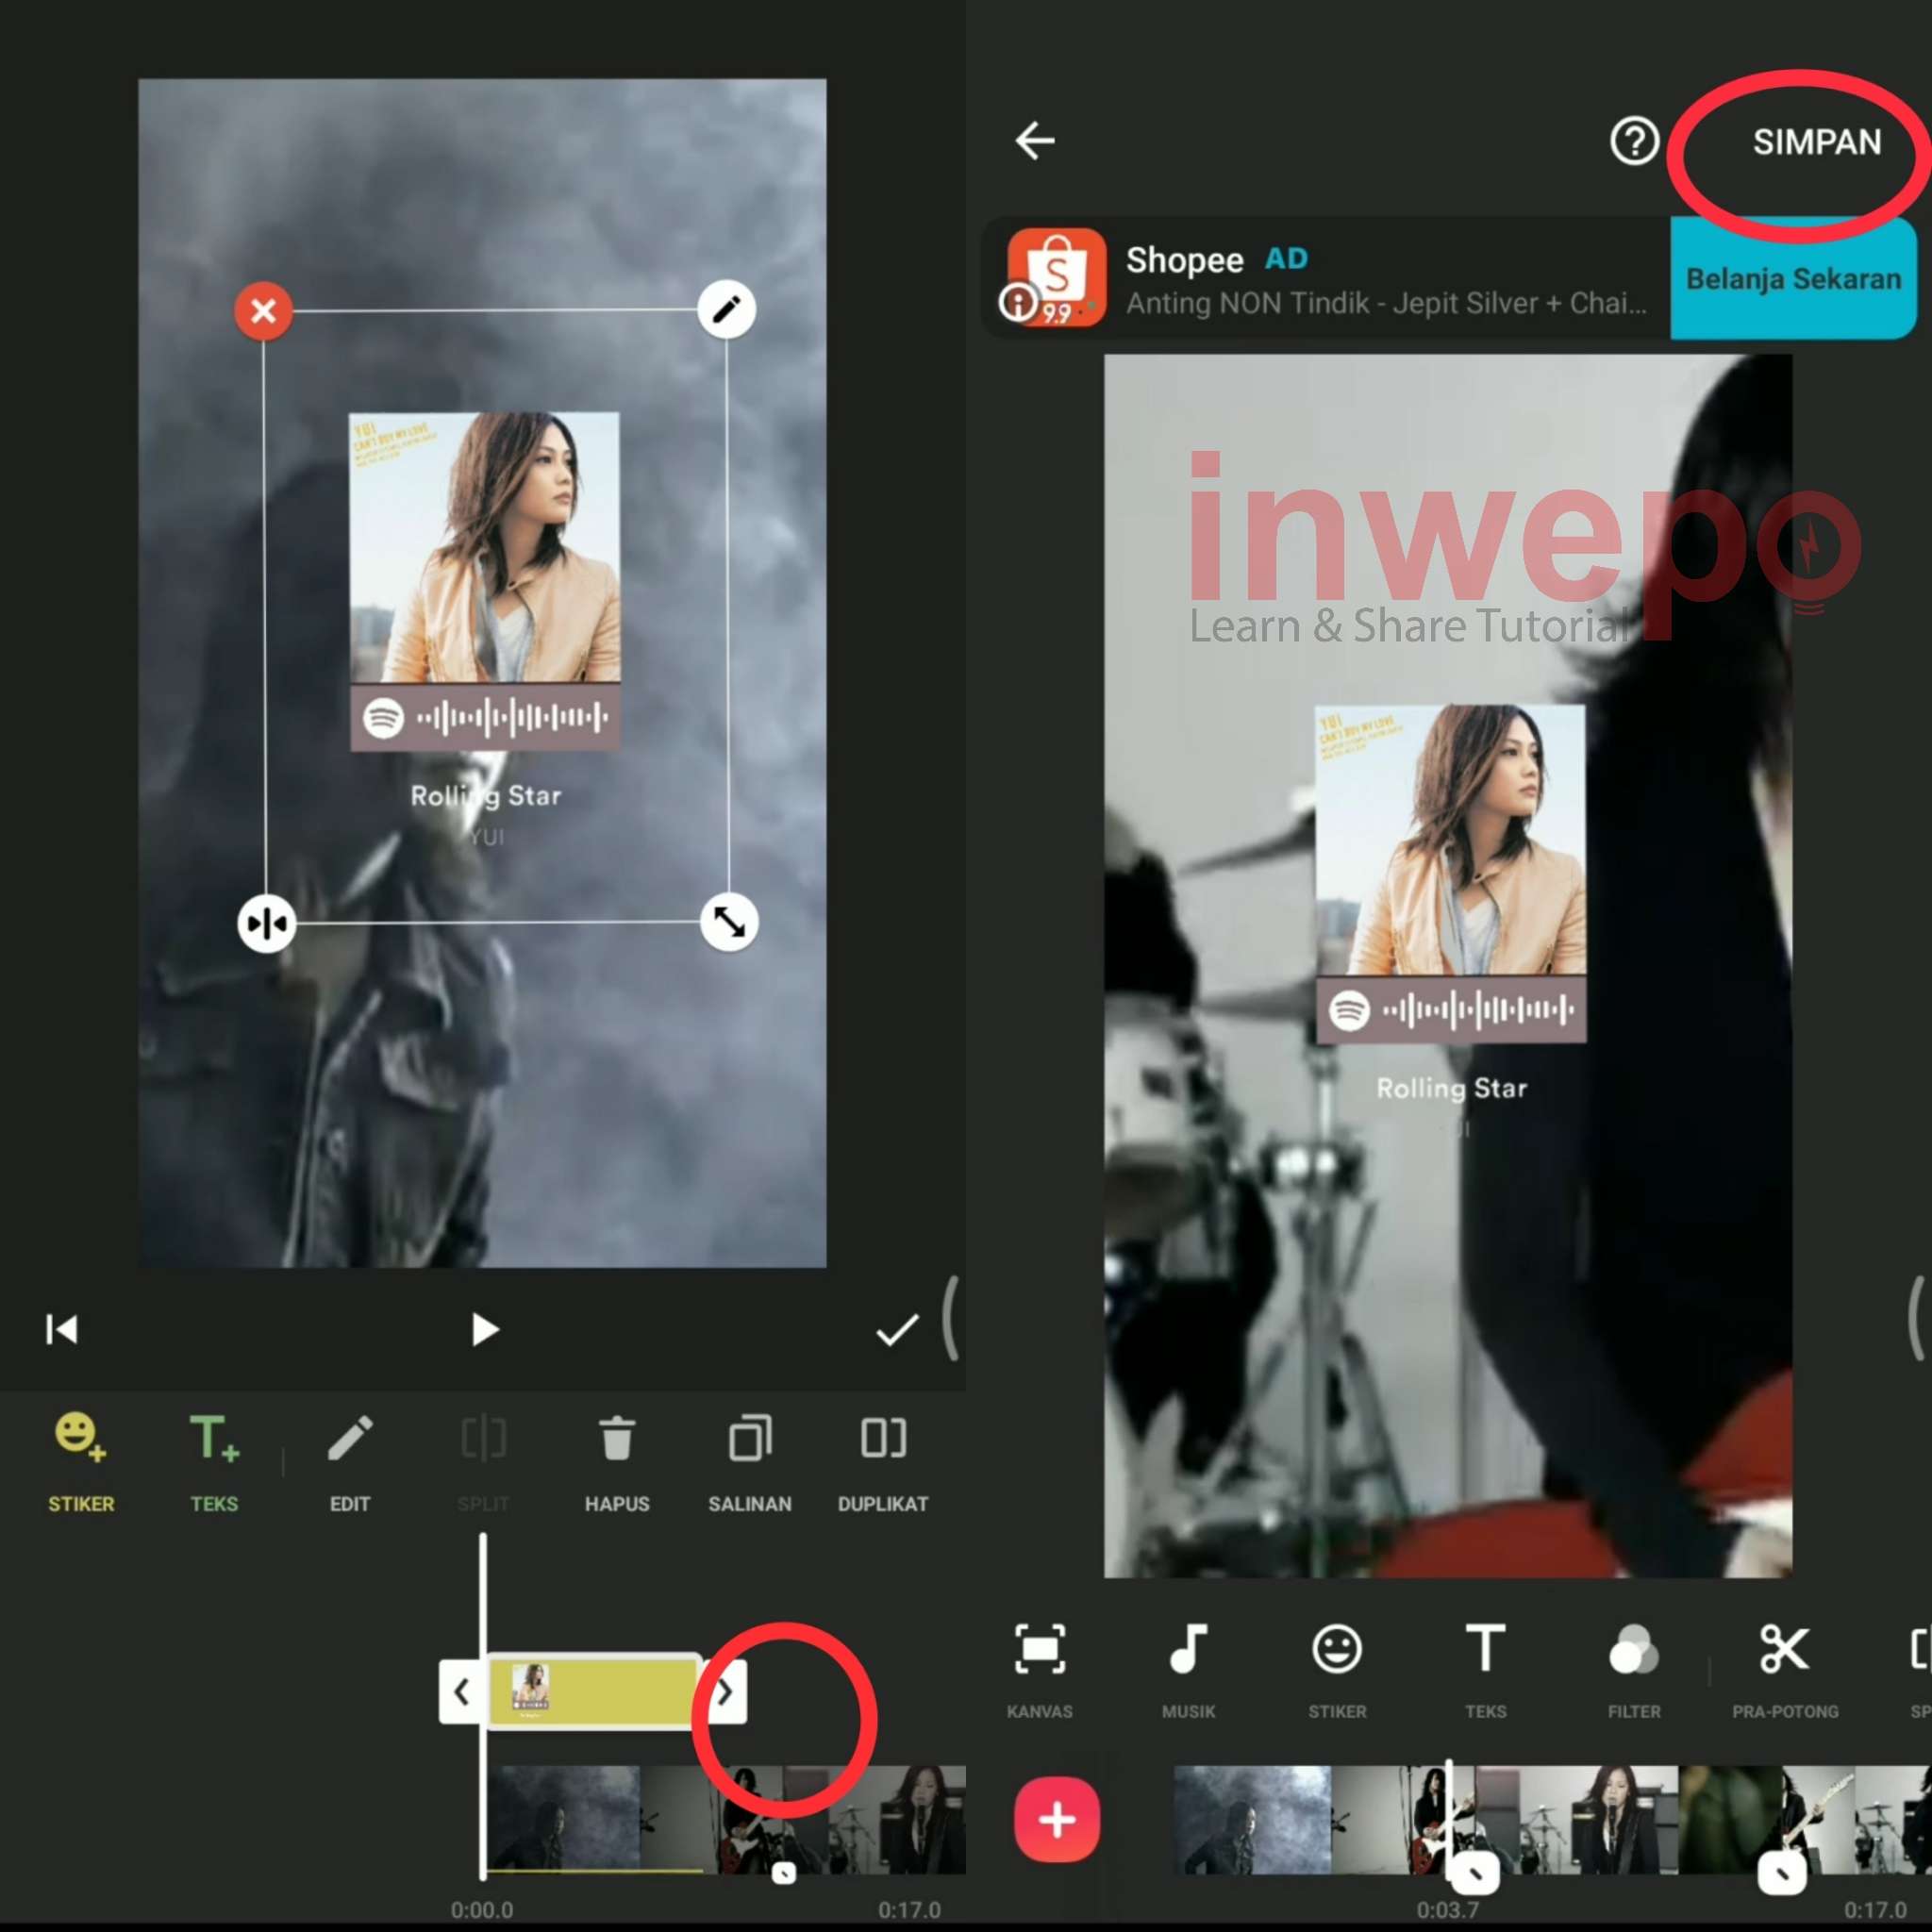The image size is (1932, 1932).
Task: Confirm sticker edits with the checkmark
Action: (x=897, y=1330)
